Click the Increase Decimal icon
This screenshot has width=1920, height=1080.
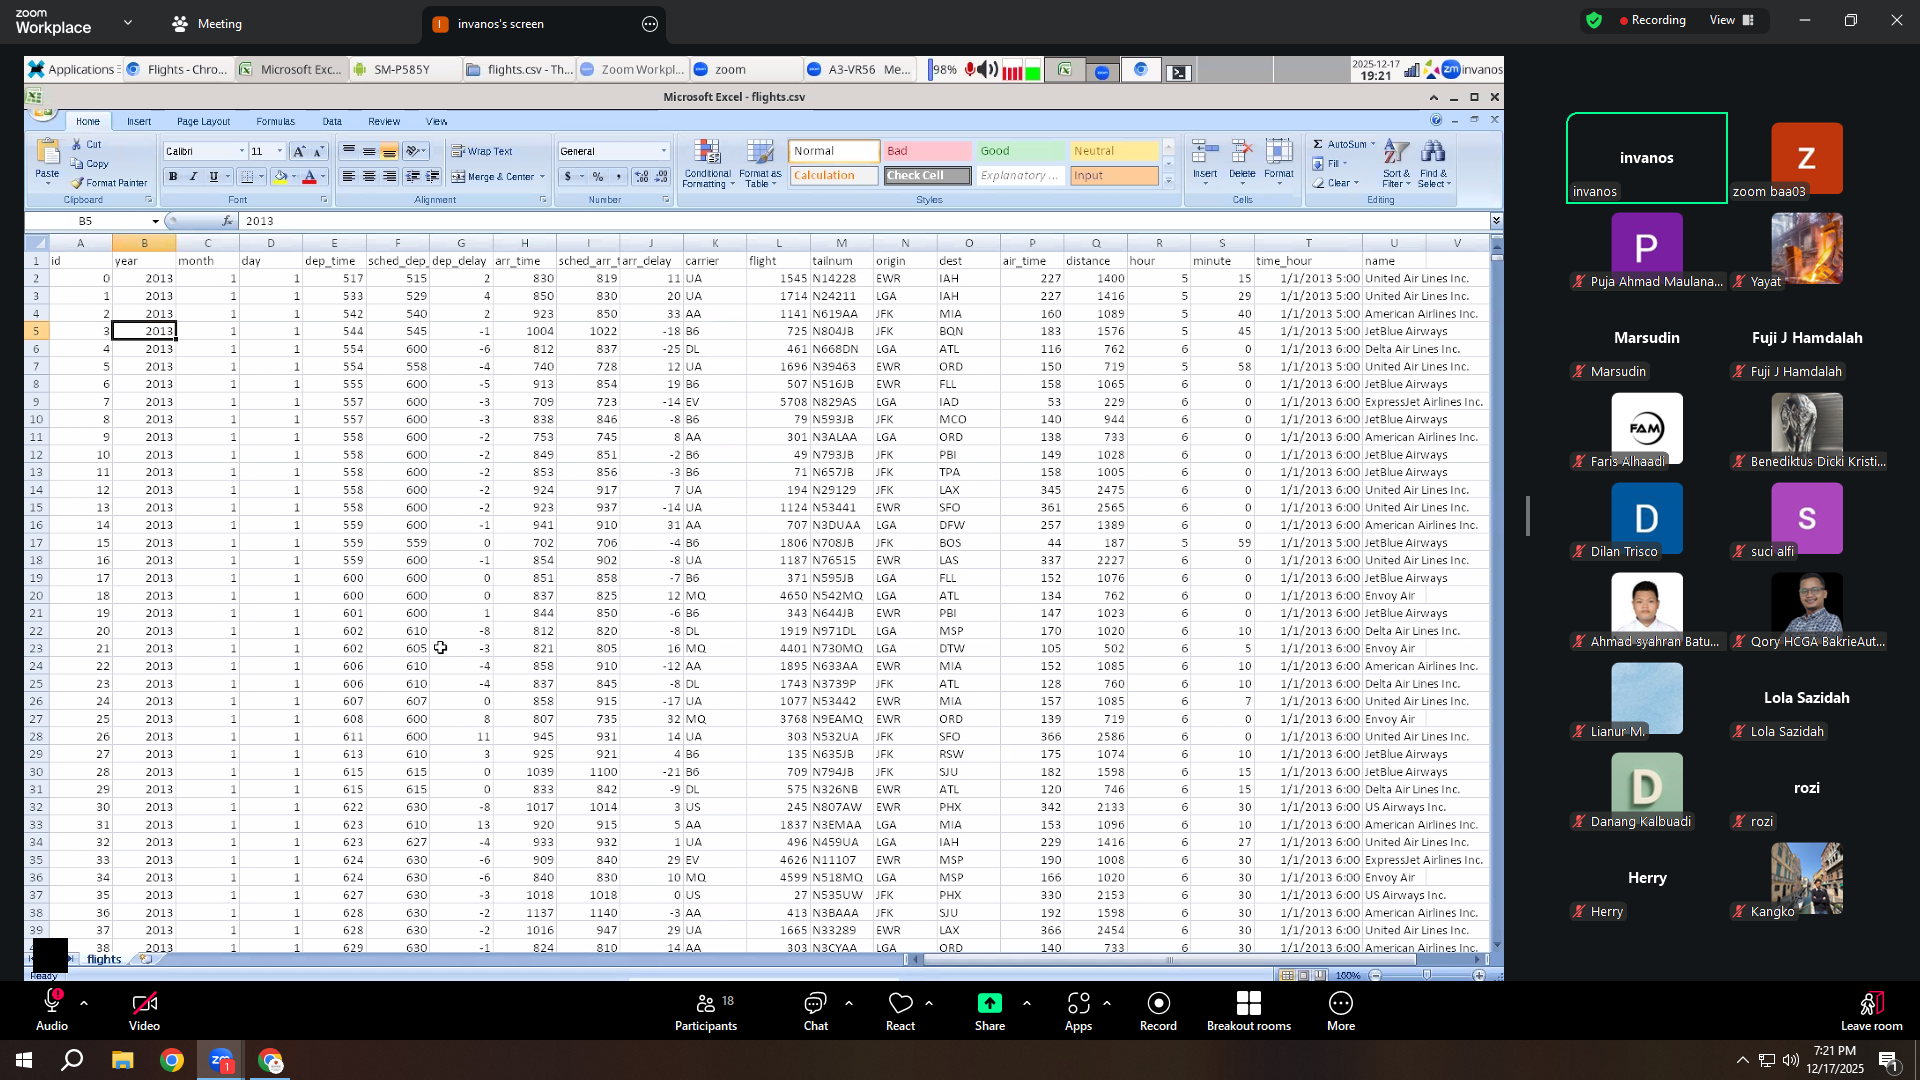(641, 177)
